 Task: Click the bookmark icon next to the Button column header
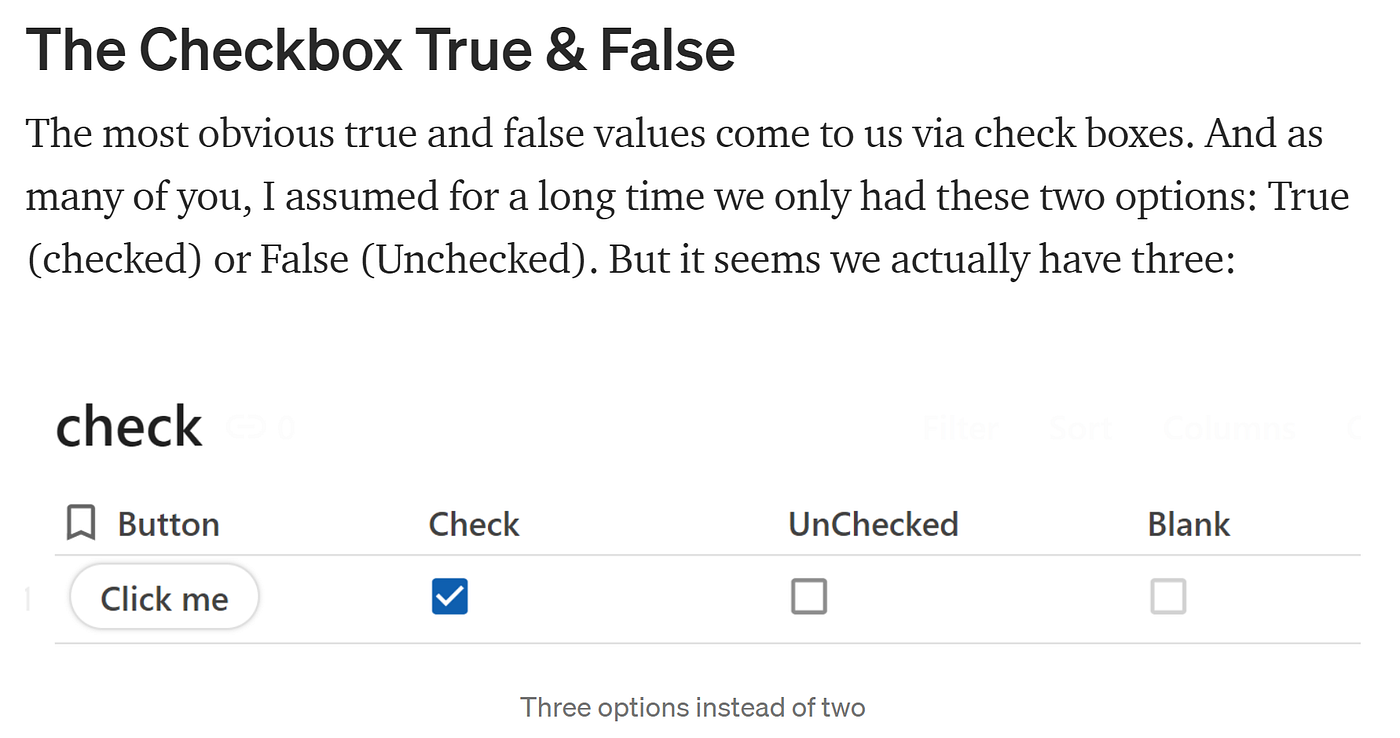tap(81, 523)
